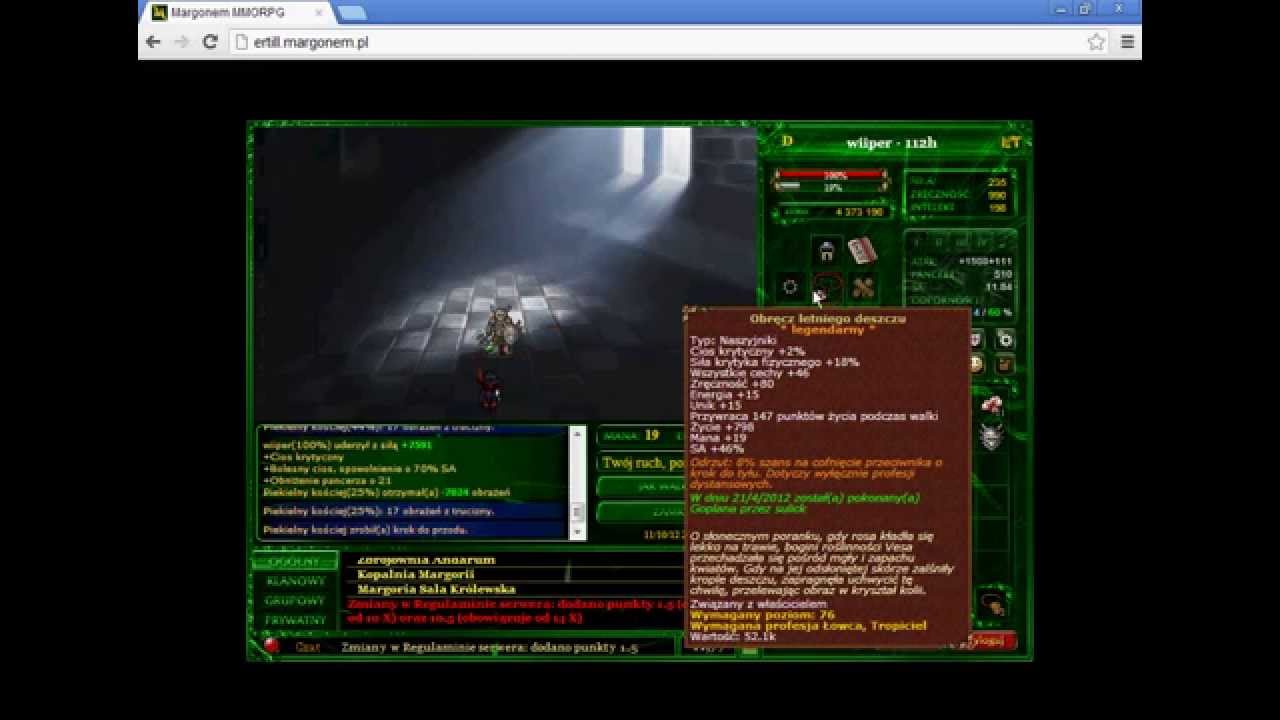Open a new browser tab

(x=352, y=13)
